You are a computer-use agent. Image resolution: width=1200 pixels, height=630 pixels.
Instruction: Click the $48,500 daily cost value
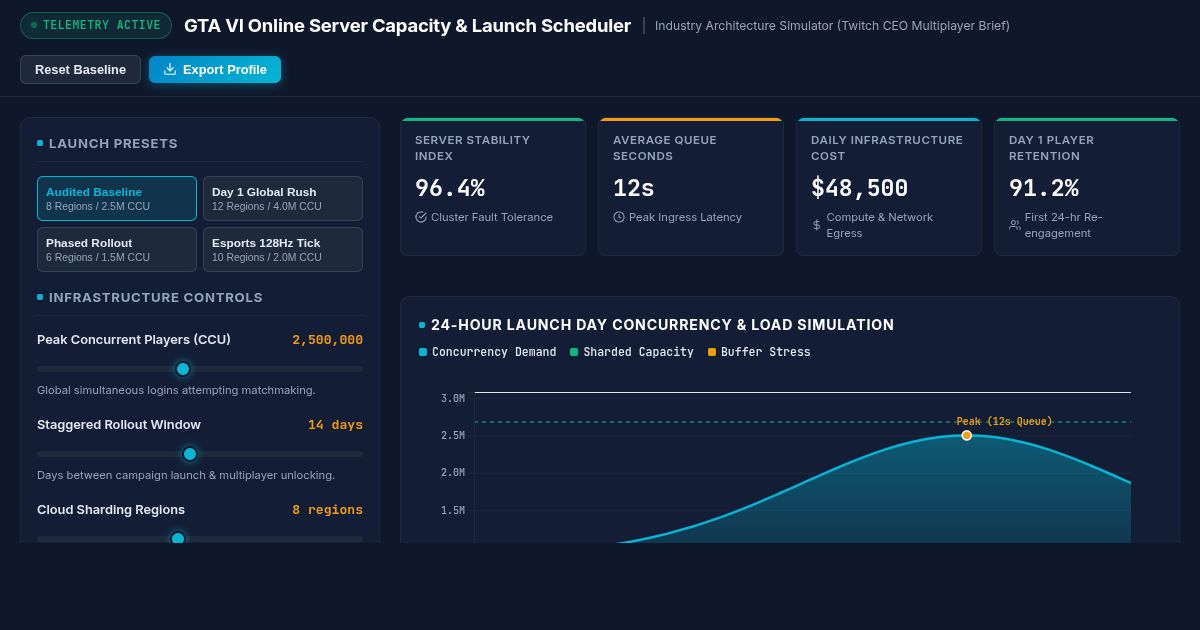click(x=860, y=188)
